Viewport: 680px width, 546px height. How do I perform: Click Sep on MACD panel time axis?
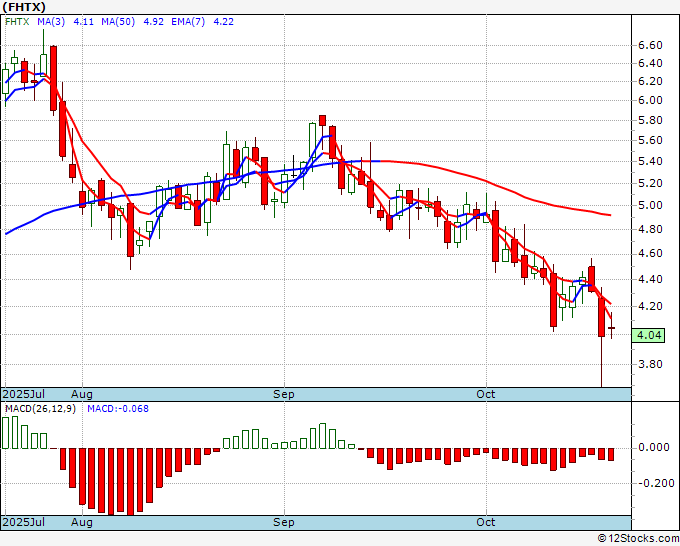click(284, 522)
